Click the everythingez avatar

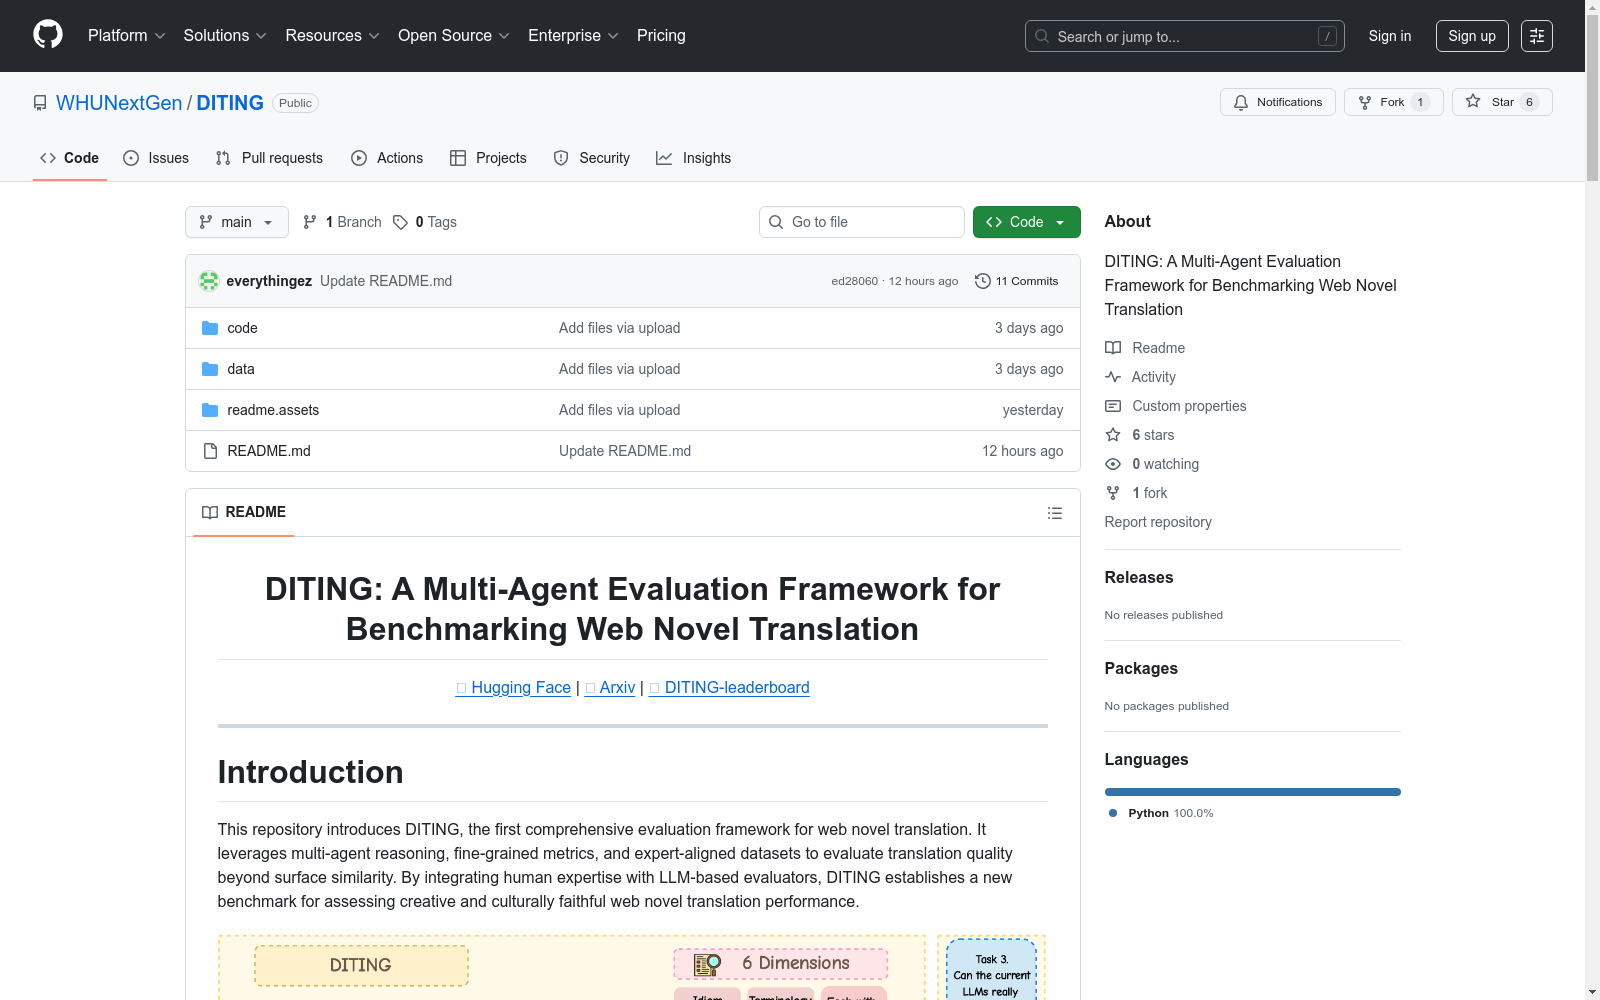pos(209,281)
